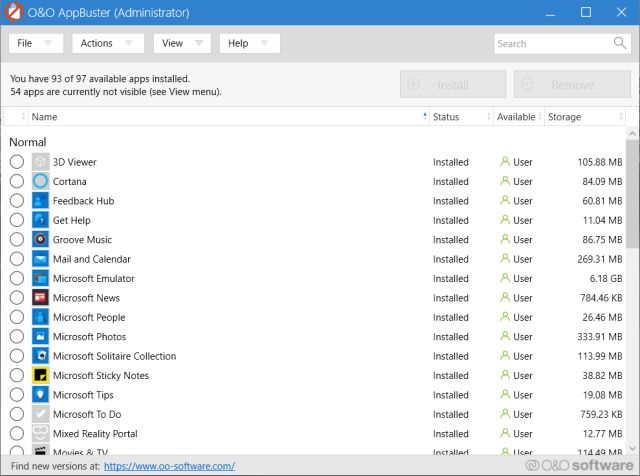
Task: Select the Get Help radio button
Action: 17,220
